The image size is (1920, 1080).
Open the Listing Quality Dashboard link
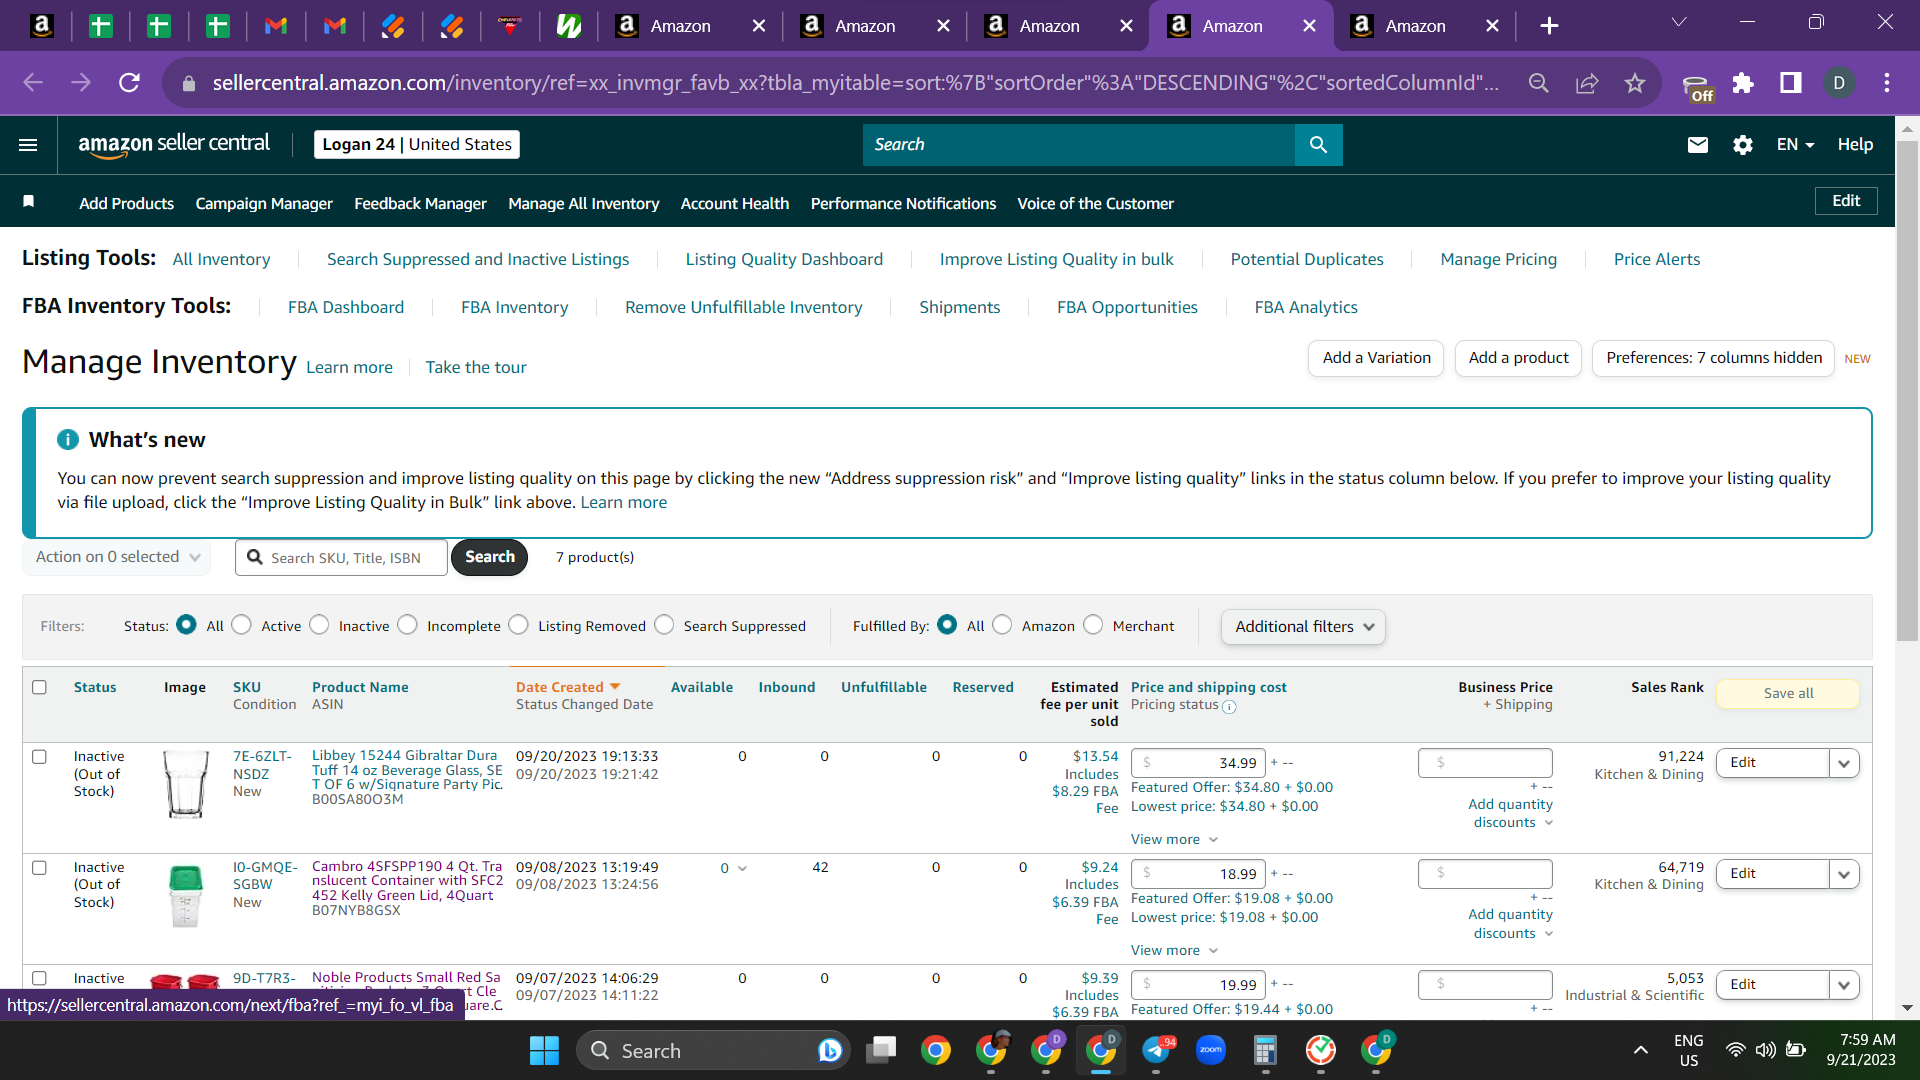click(784, 259)
